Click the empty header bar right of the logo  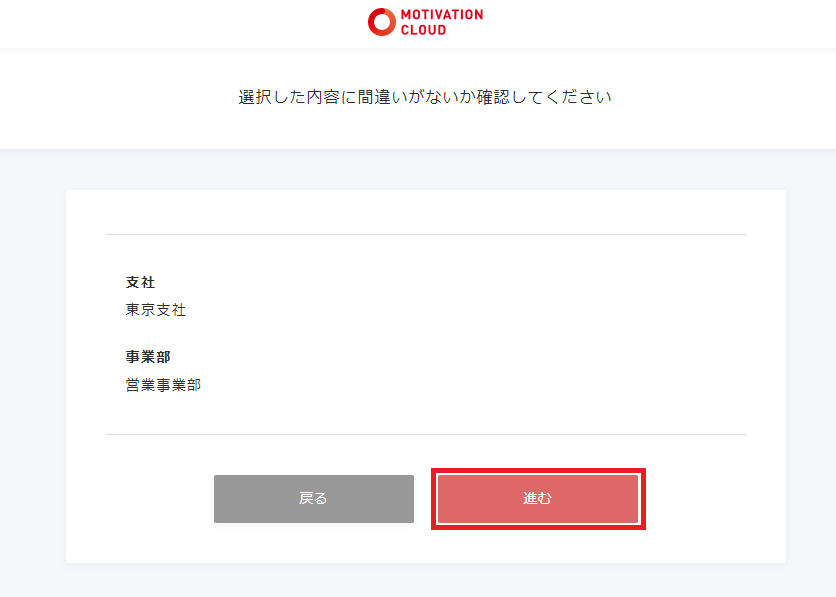[660, 23]
